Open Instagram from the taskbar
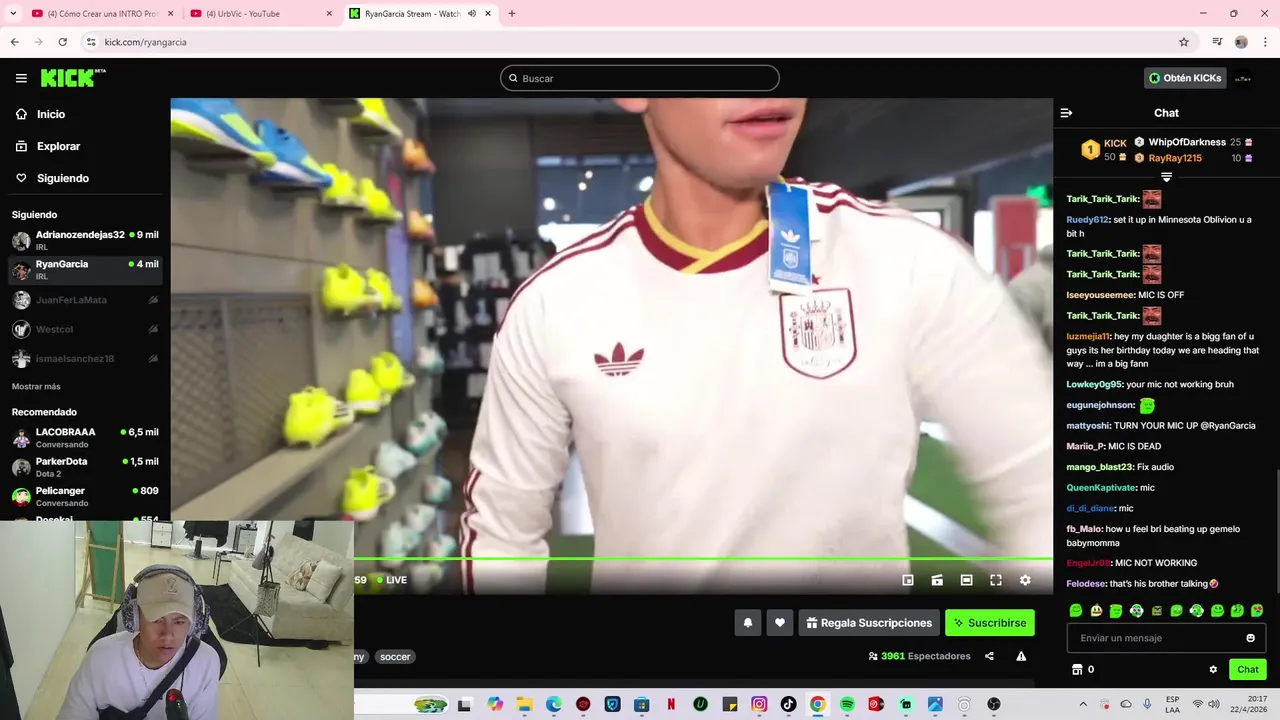1280x720 pixels. [759, 705]
